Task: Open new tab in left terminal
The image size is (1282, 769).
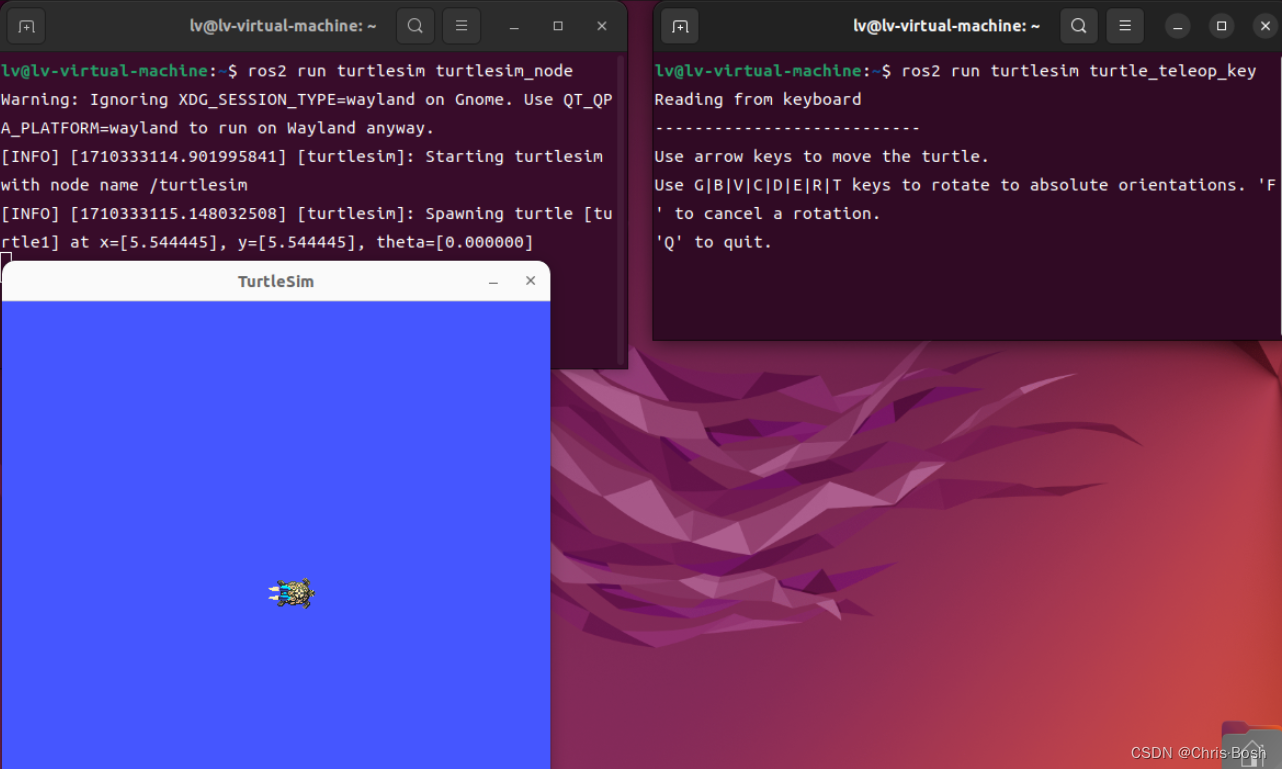Action: click(x=27, y=26)
